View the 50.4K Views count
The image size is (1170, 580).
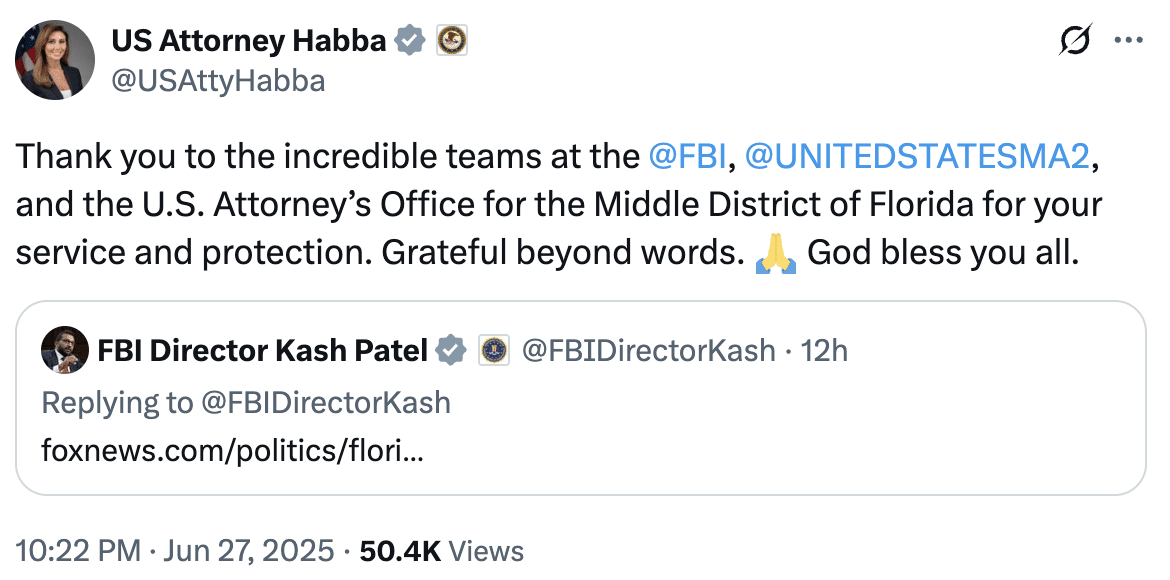(442, 551)
